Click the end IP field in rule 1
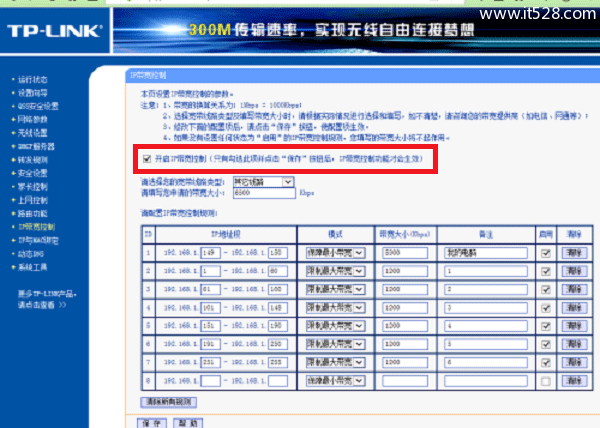Image resolution: width=600 pixels, height=428 pixels. (x=278, y=253)
